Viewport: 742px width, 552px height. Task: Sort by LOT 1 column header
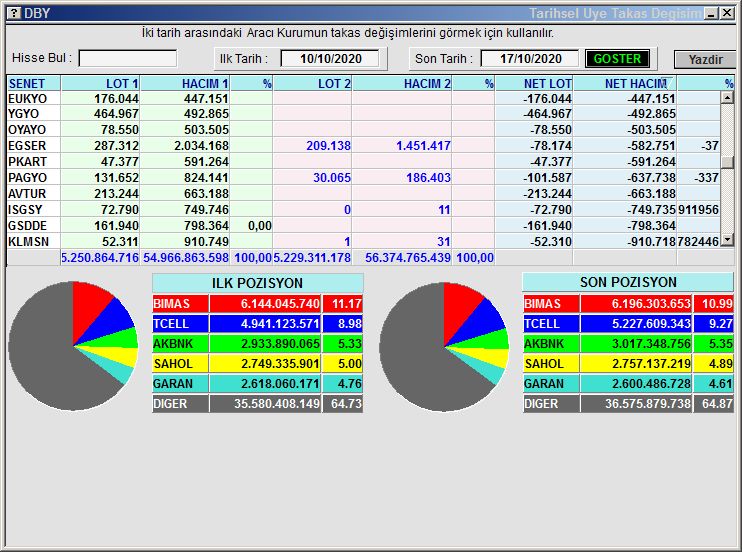coord(100,83)
